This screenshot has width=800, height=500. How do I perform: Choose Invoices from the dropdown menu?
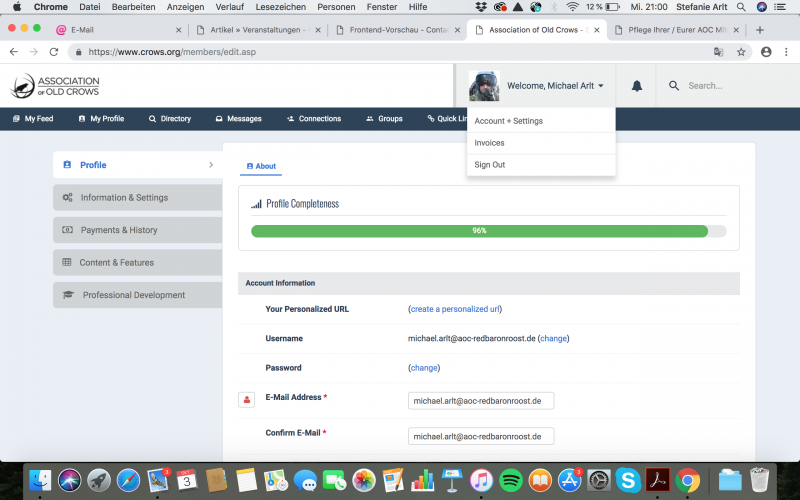[x=541, y=143]
